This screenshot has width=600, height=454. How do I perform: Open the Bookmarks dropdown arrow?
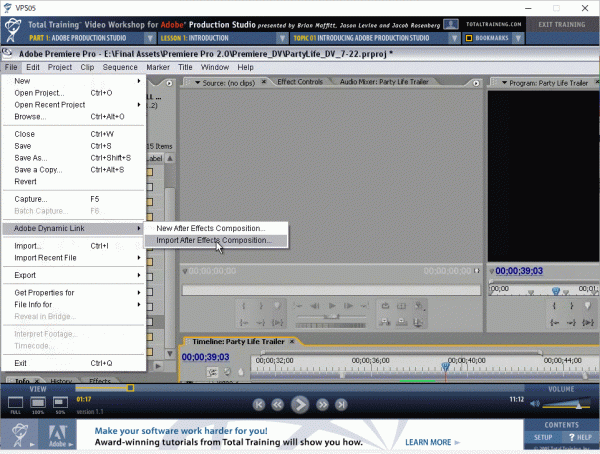coord(518,38)
